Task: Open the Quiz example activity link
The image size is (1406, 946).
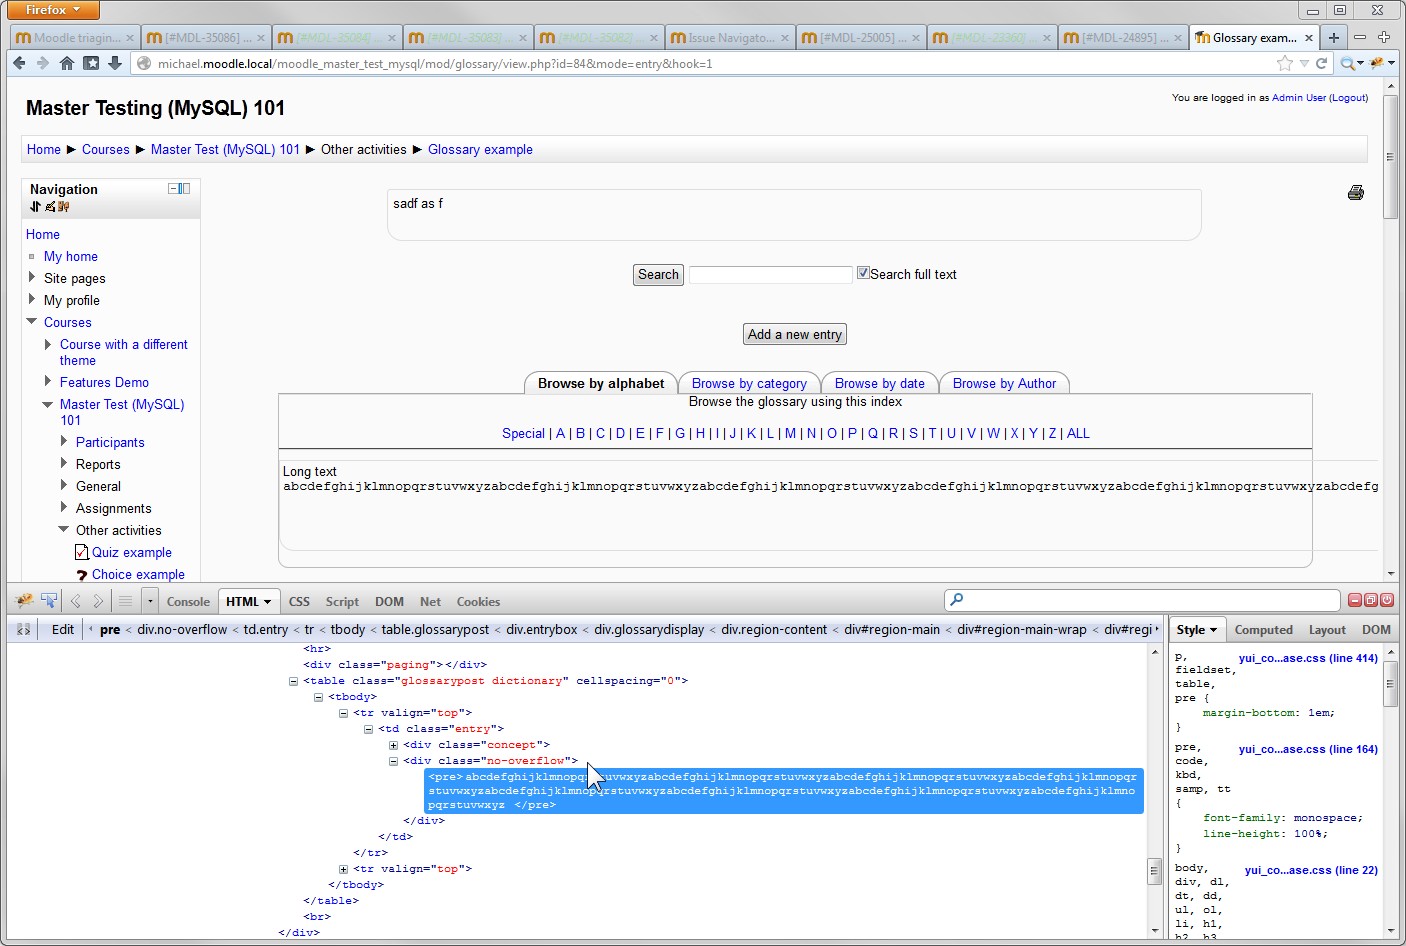Action: [132, 552]
